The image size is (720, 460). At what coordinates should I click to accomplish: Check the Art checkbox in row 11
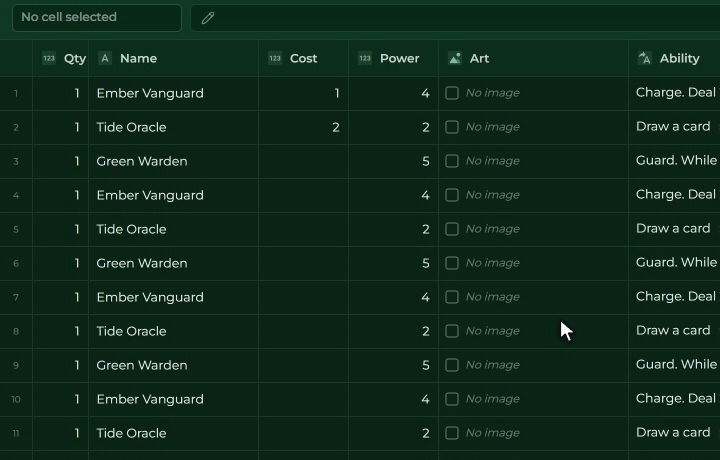coord(452,433)
